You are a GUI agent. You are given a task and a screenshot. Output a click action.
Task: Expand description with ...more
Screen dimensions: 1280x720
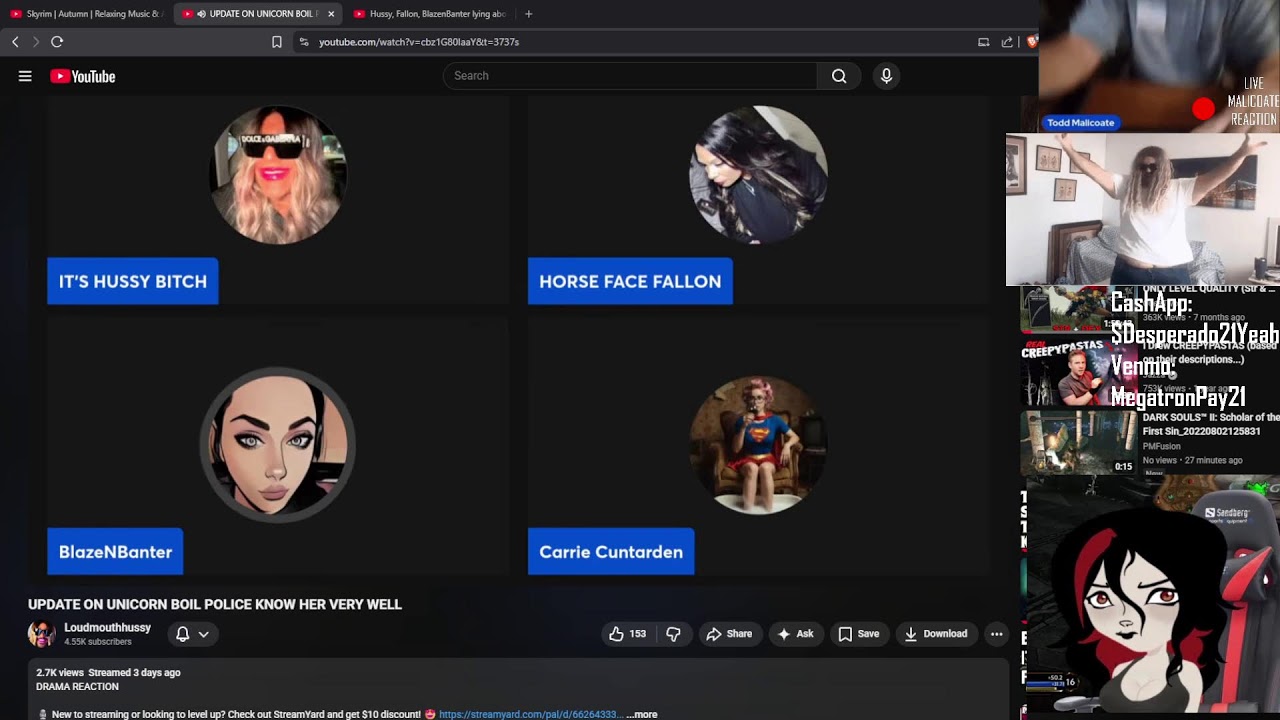coord(642,715)
